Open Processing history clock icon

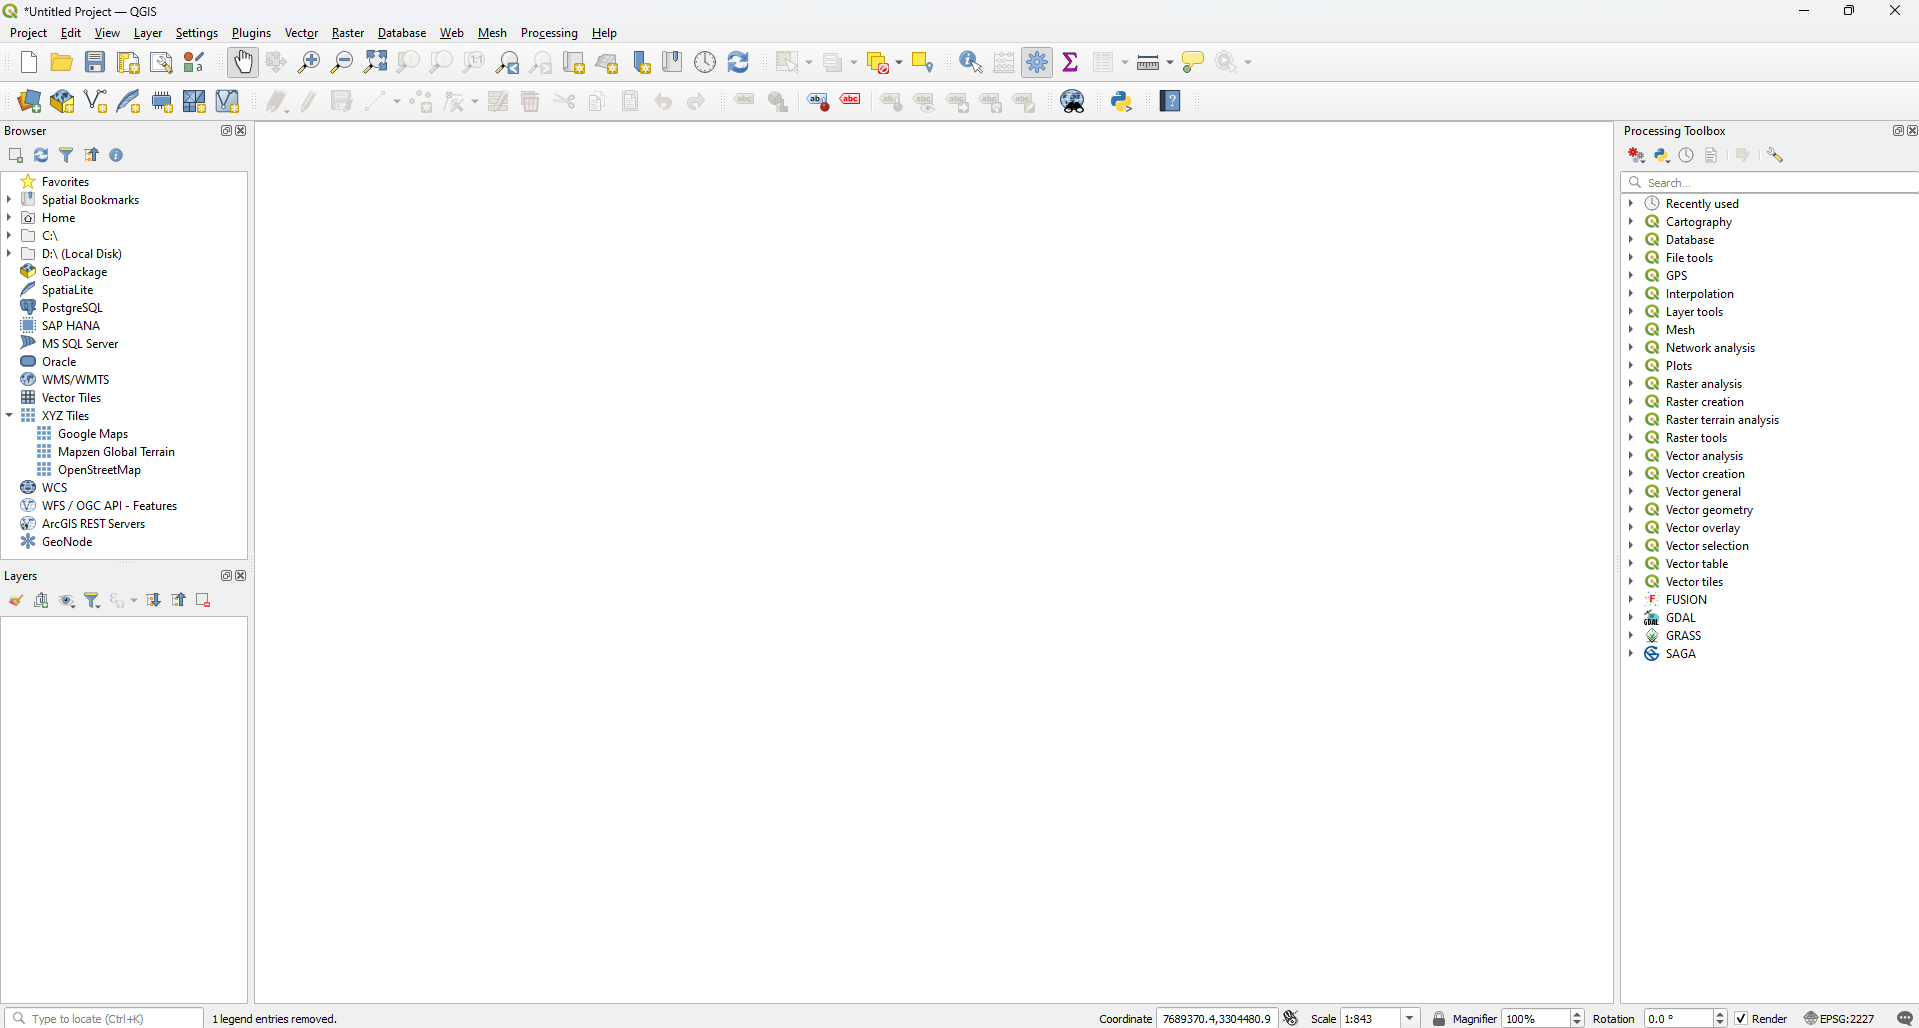tap(1687, 155)
